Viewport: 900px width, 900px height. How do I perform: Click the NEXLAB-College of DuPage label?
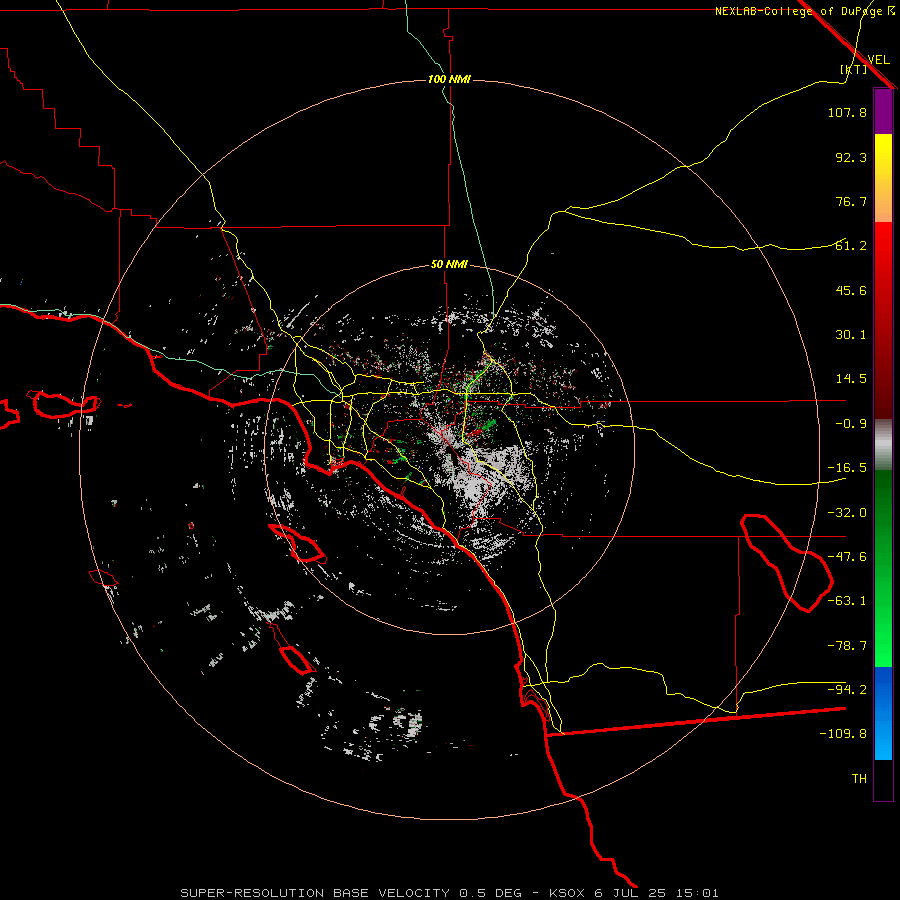pyautogui.click(x=805, y=11)
